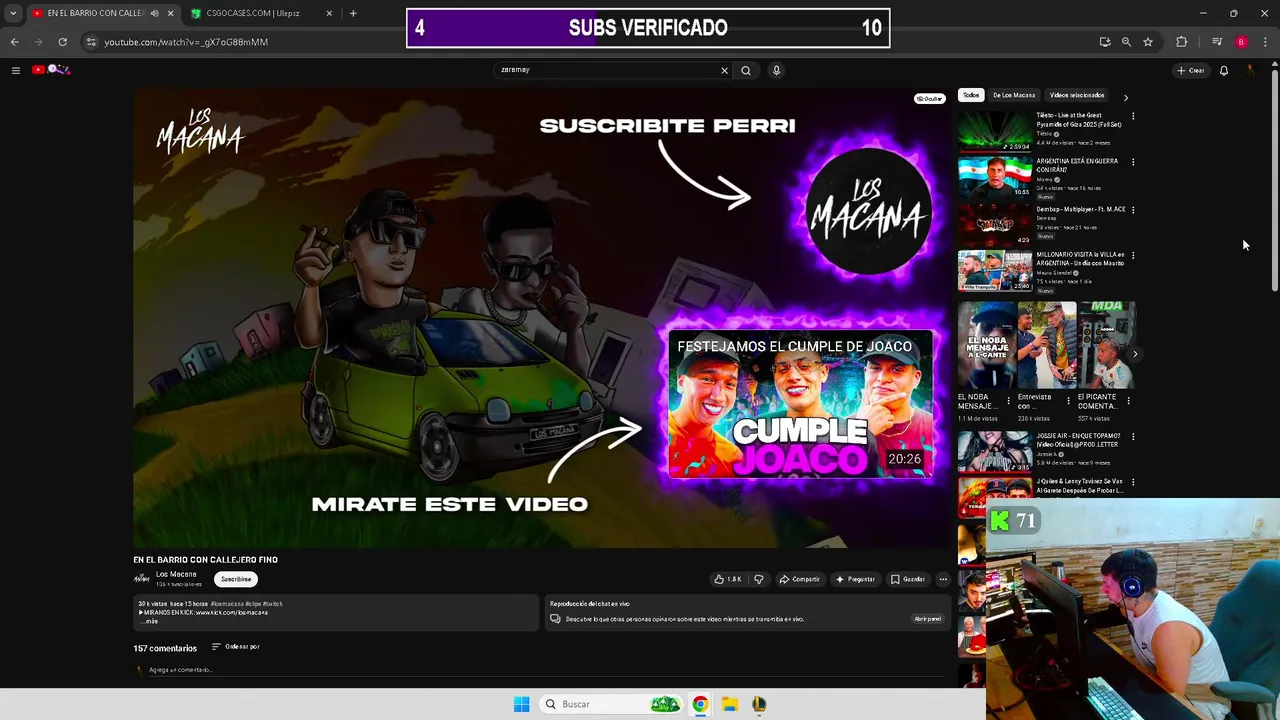Open File Explorer from taskbar
Screen dimensions: 1280x720
click(x=730, y=704)
